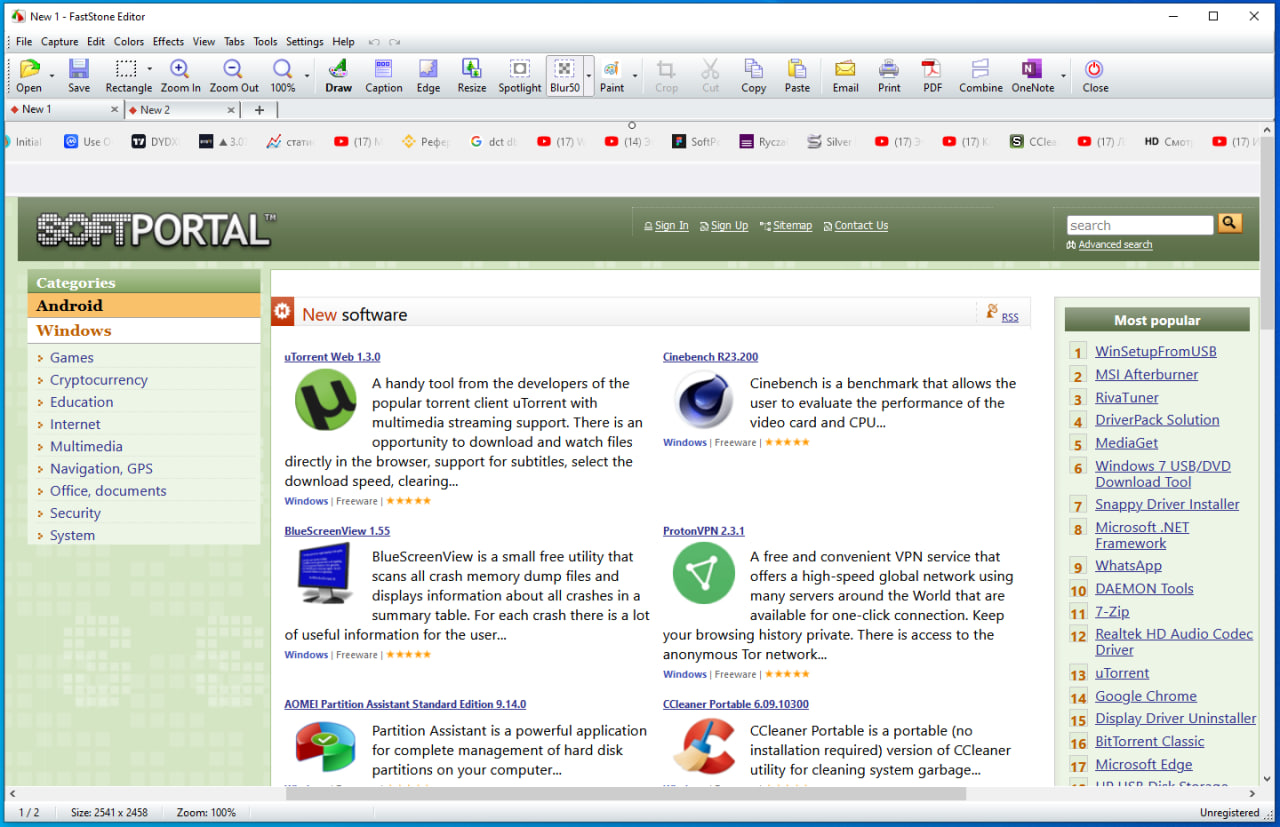The image size is (1280, 827).
Task: Activate the Spotlight tool
Action: click(x=520, y=69)
